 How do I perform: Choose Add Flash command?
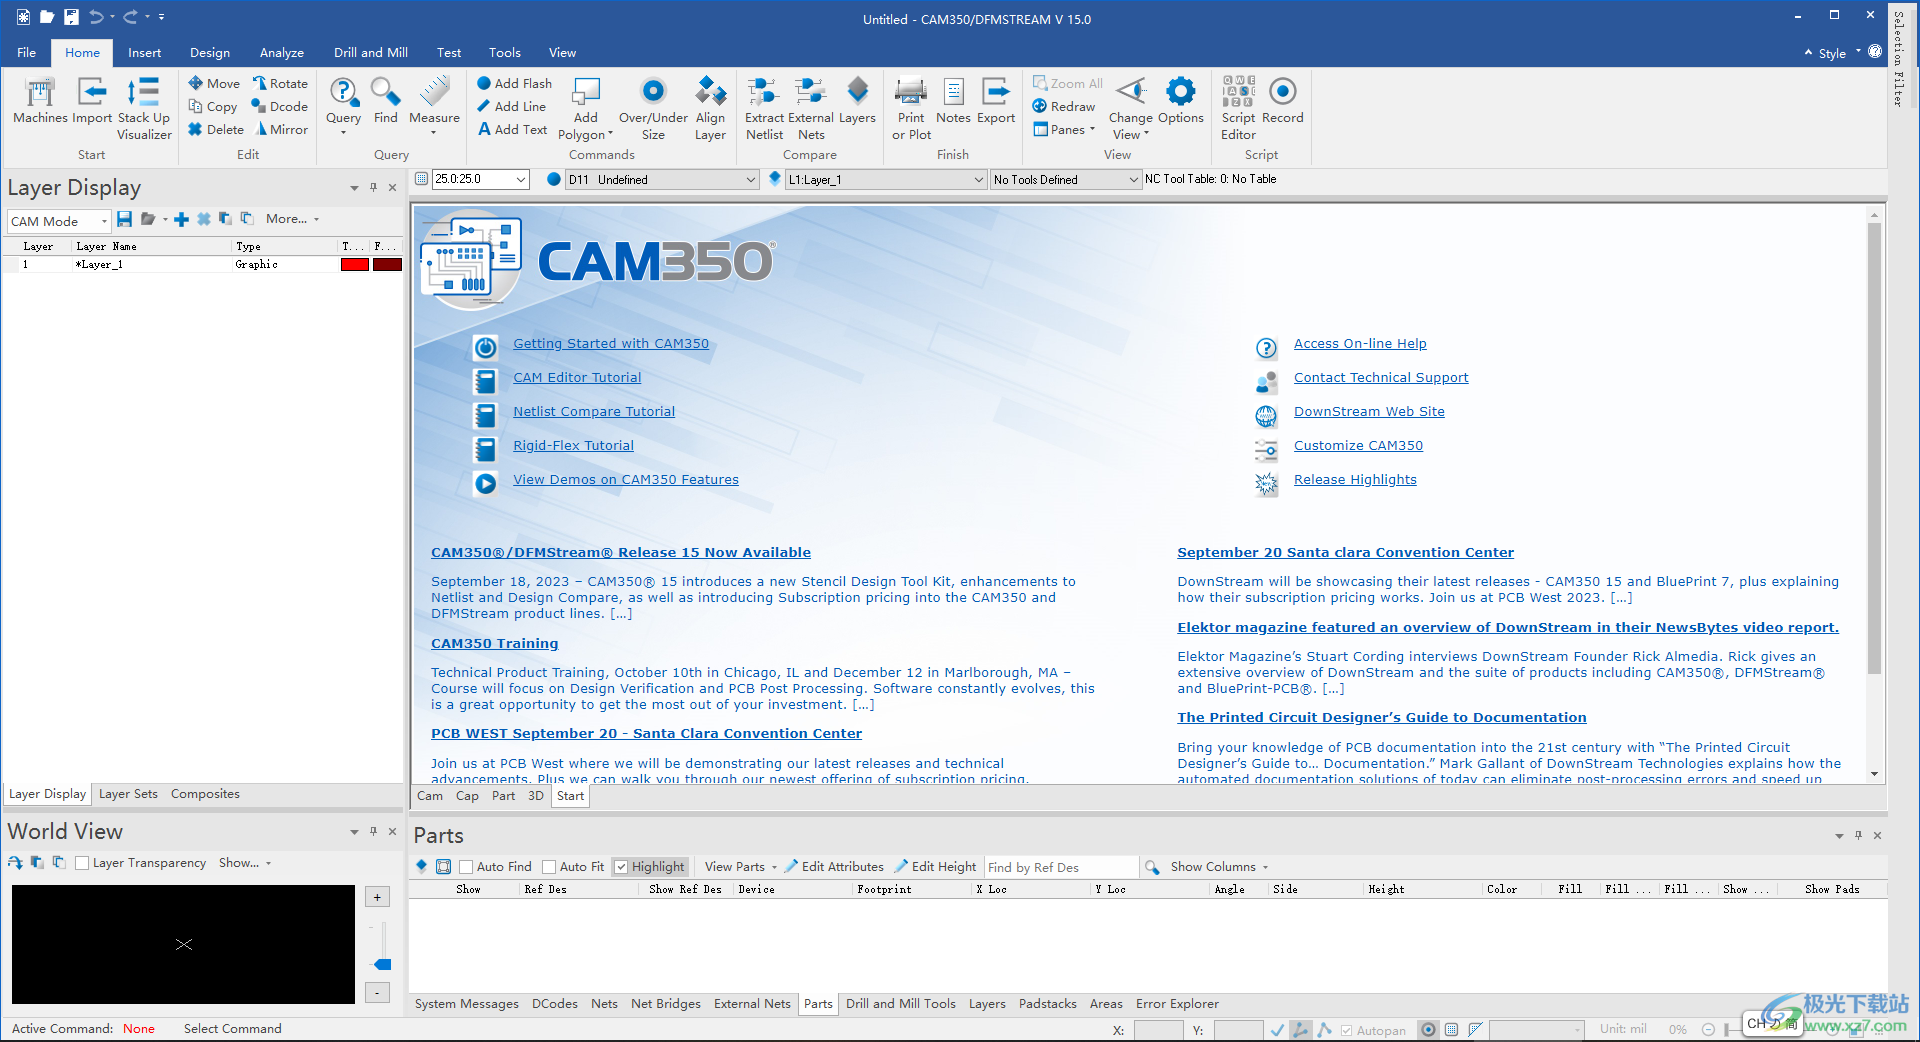click(x=514, y=84)
